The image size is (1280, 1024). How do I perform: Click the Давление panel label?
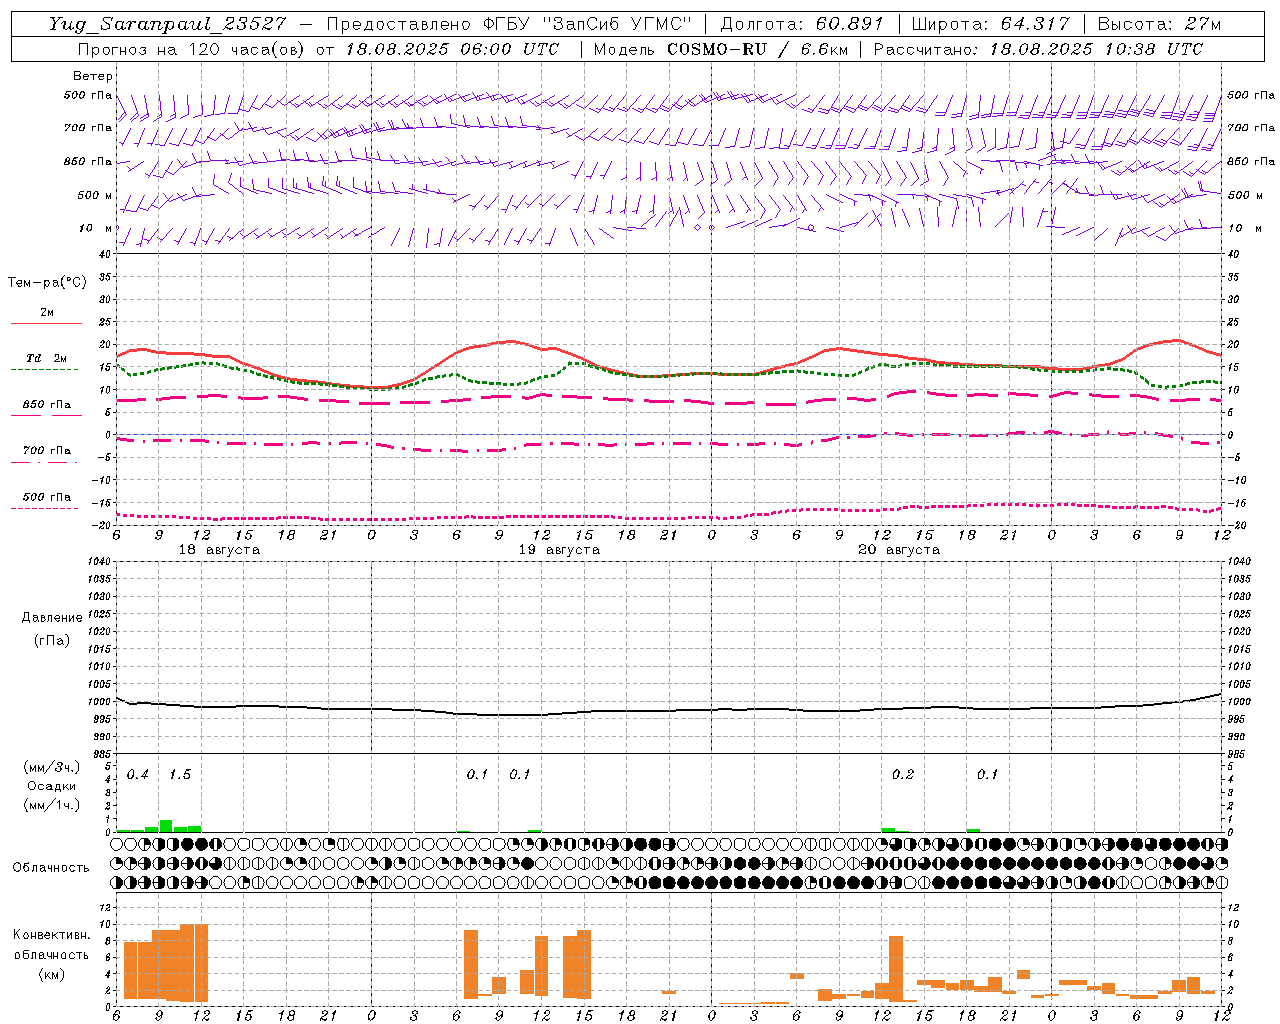pos(52,618)
